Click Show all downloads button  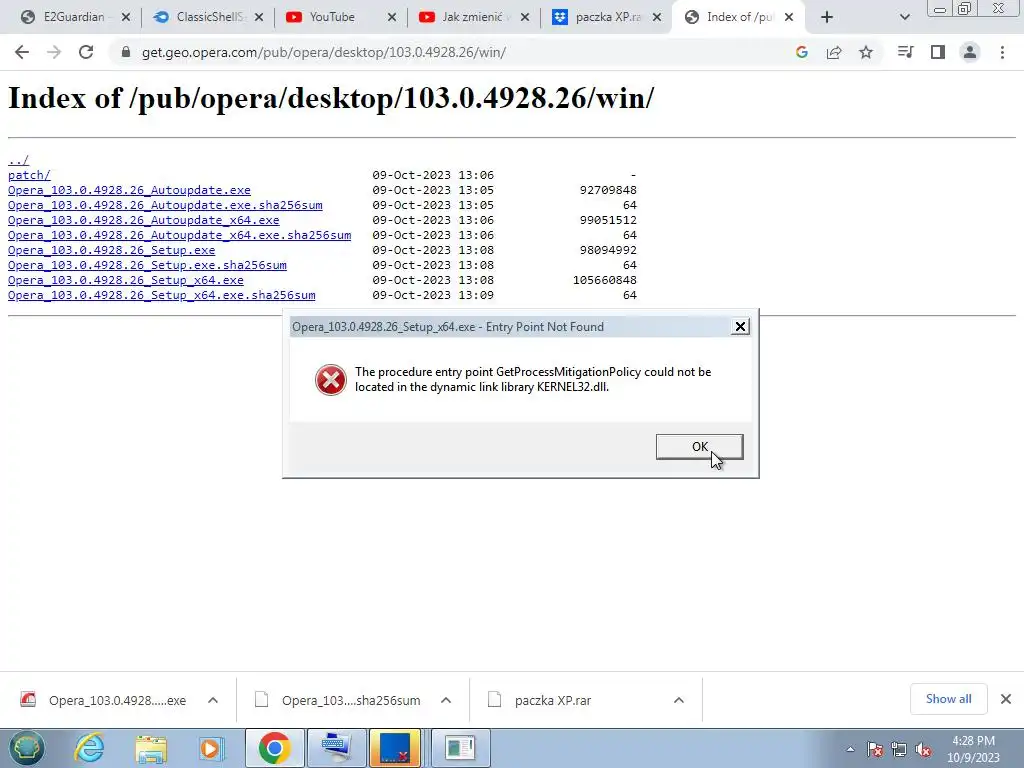point(948,699)
